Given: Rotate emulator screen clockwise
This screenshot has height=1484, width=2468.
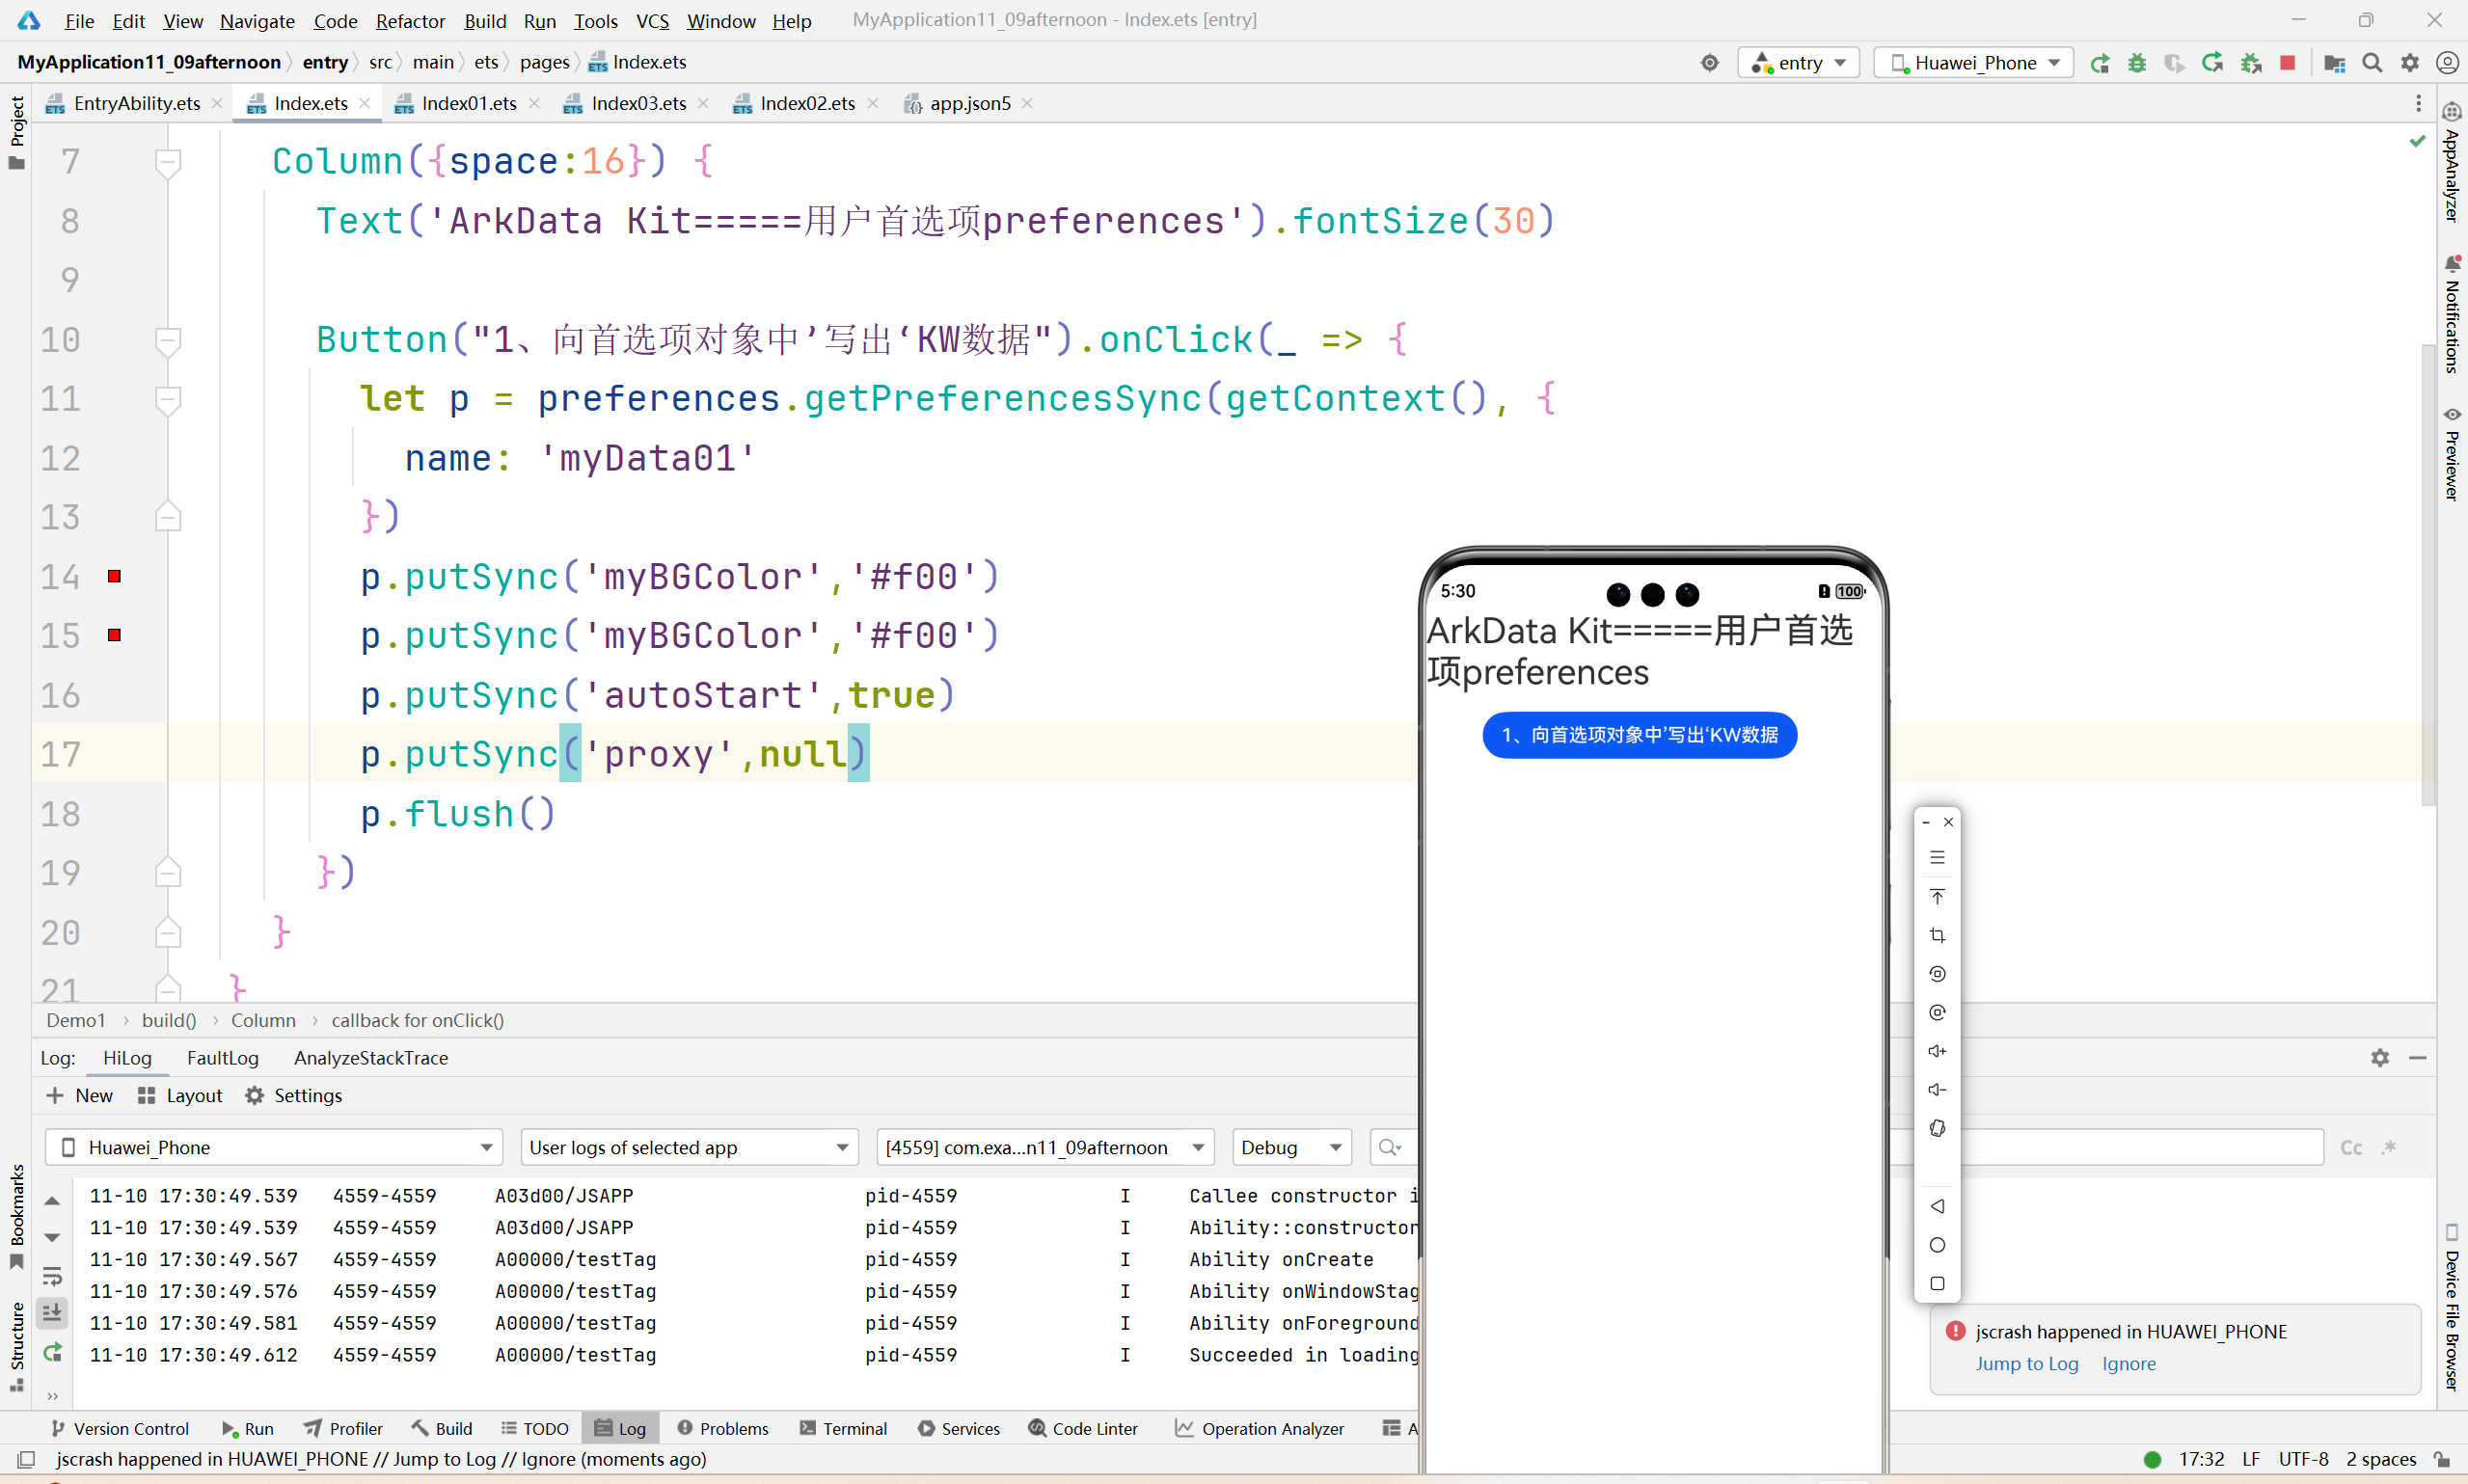Looking at the screenshot, I should click(1937, 1012).
